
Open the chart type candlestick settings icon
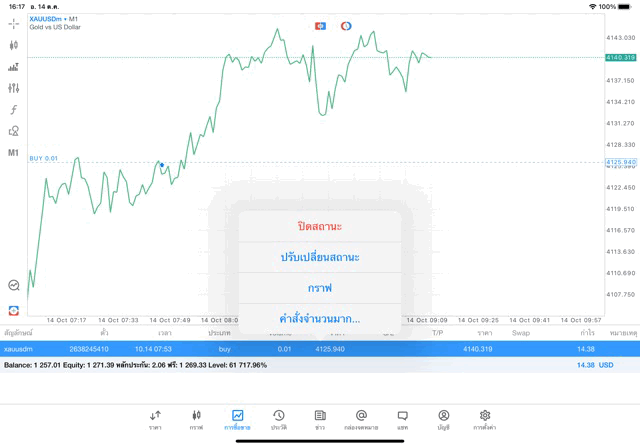coord(14,45)
